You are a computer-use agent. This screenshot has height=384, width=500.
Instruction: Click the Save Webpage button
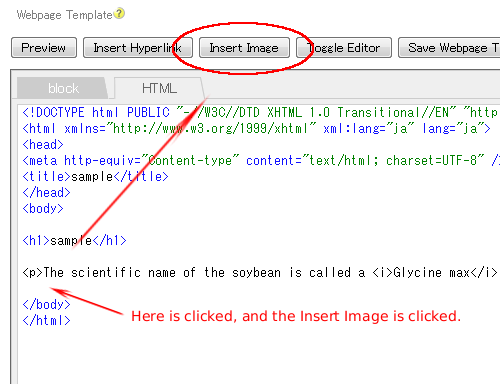(449, 48)
